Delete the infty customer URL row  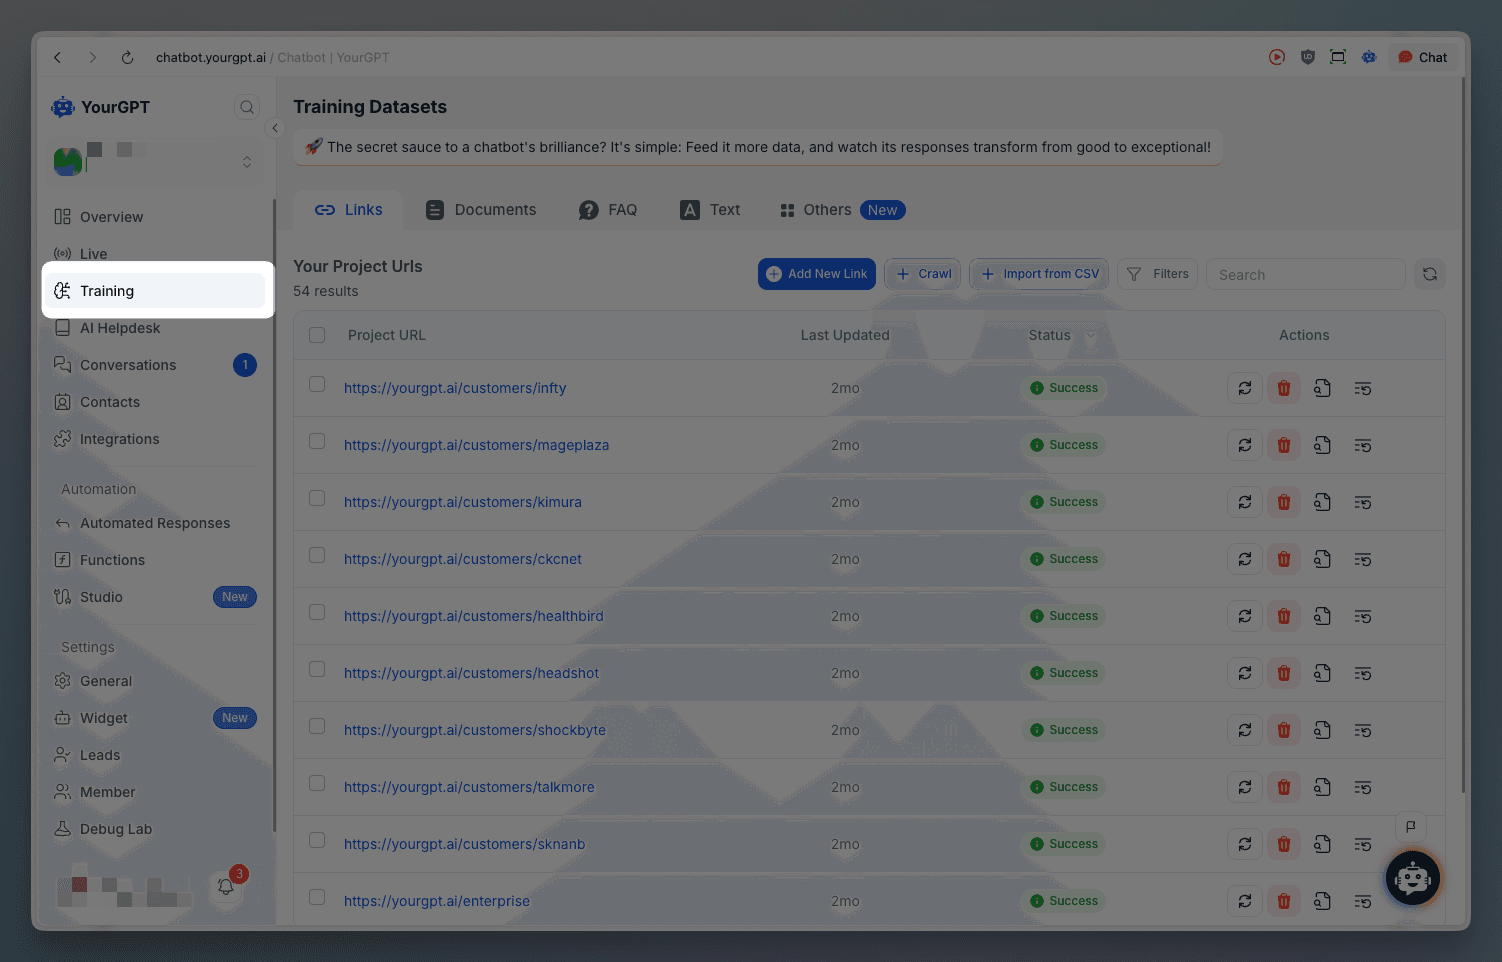coord(1283,388)
